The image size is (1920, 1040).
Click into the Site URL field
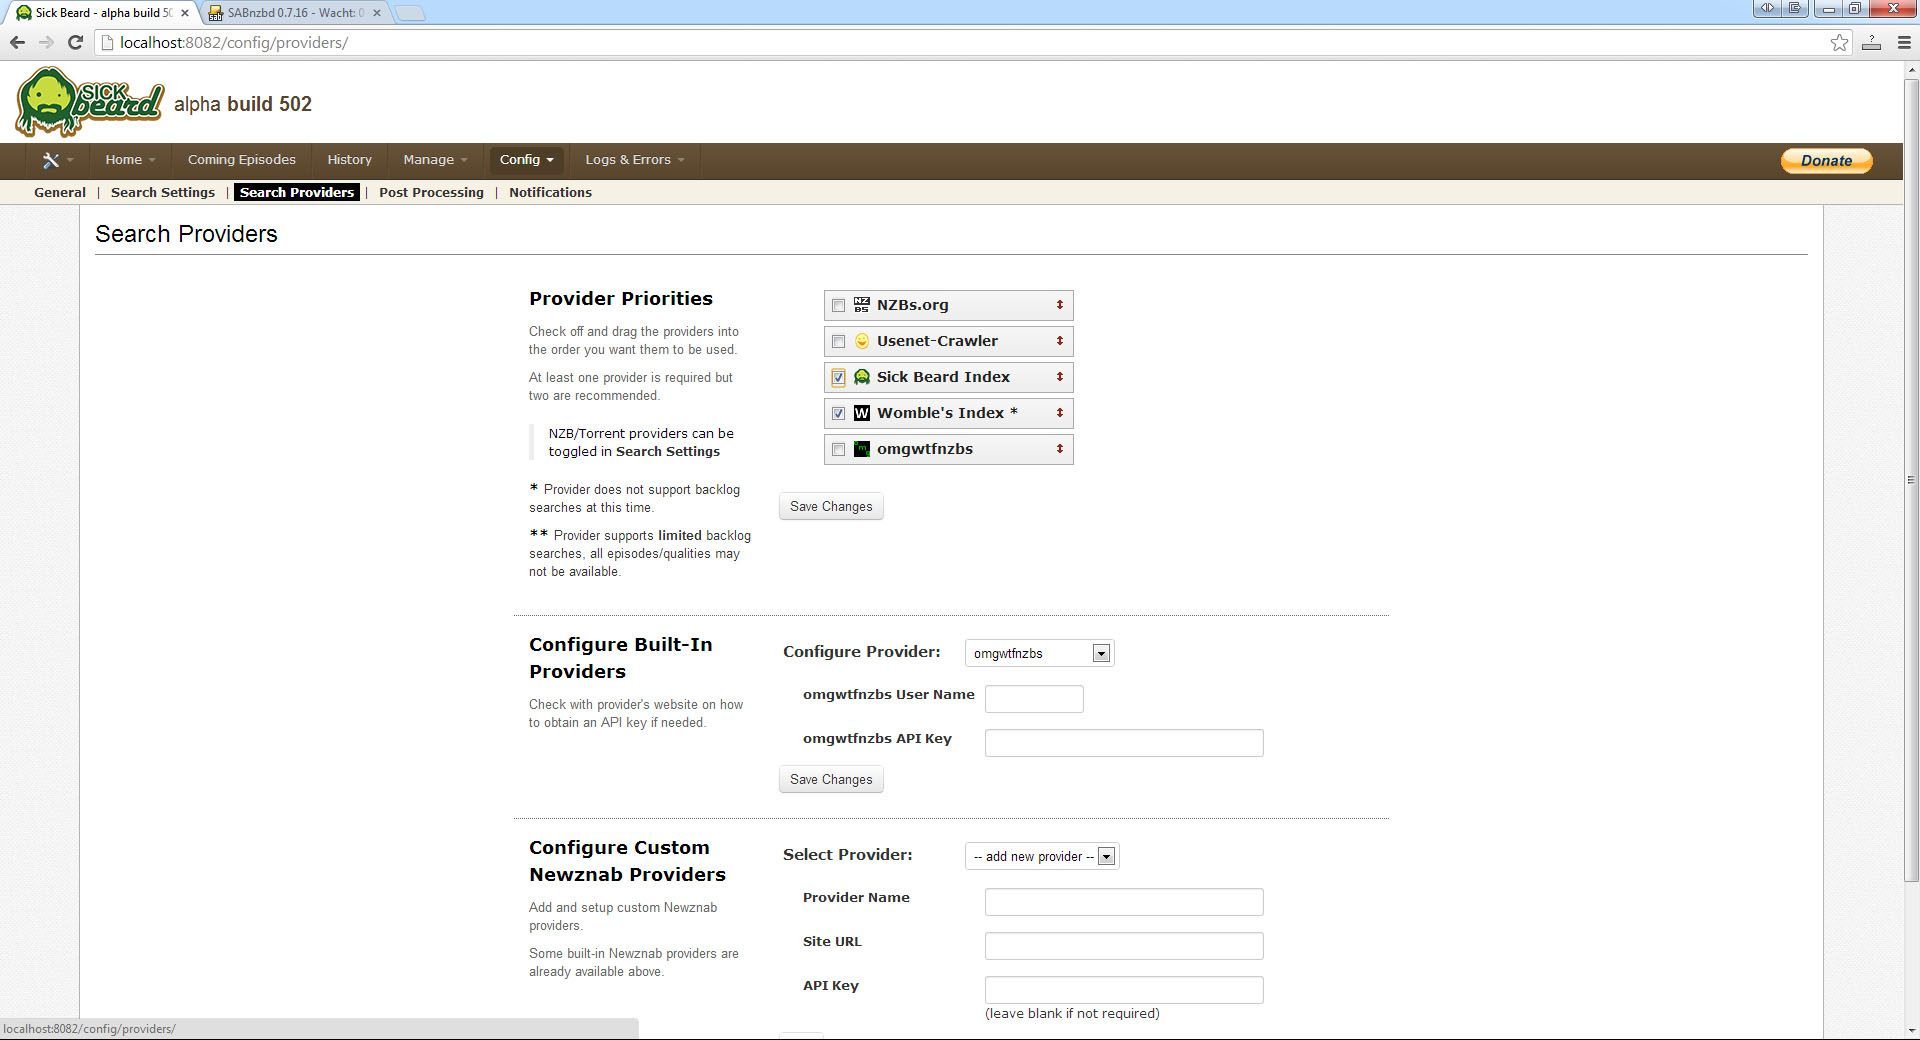tap(1124, 946)
